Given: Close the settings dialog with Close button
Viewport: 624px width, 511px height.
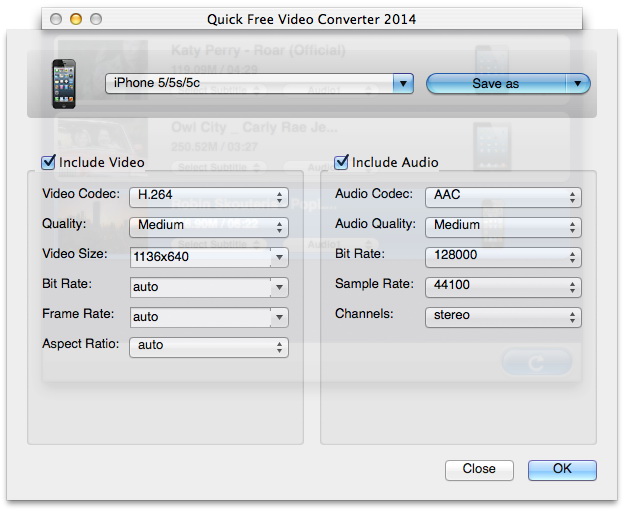Looking at the screenshot, I should [x=479, y=470].
